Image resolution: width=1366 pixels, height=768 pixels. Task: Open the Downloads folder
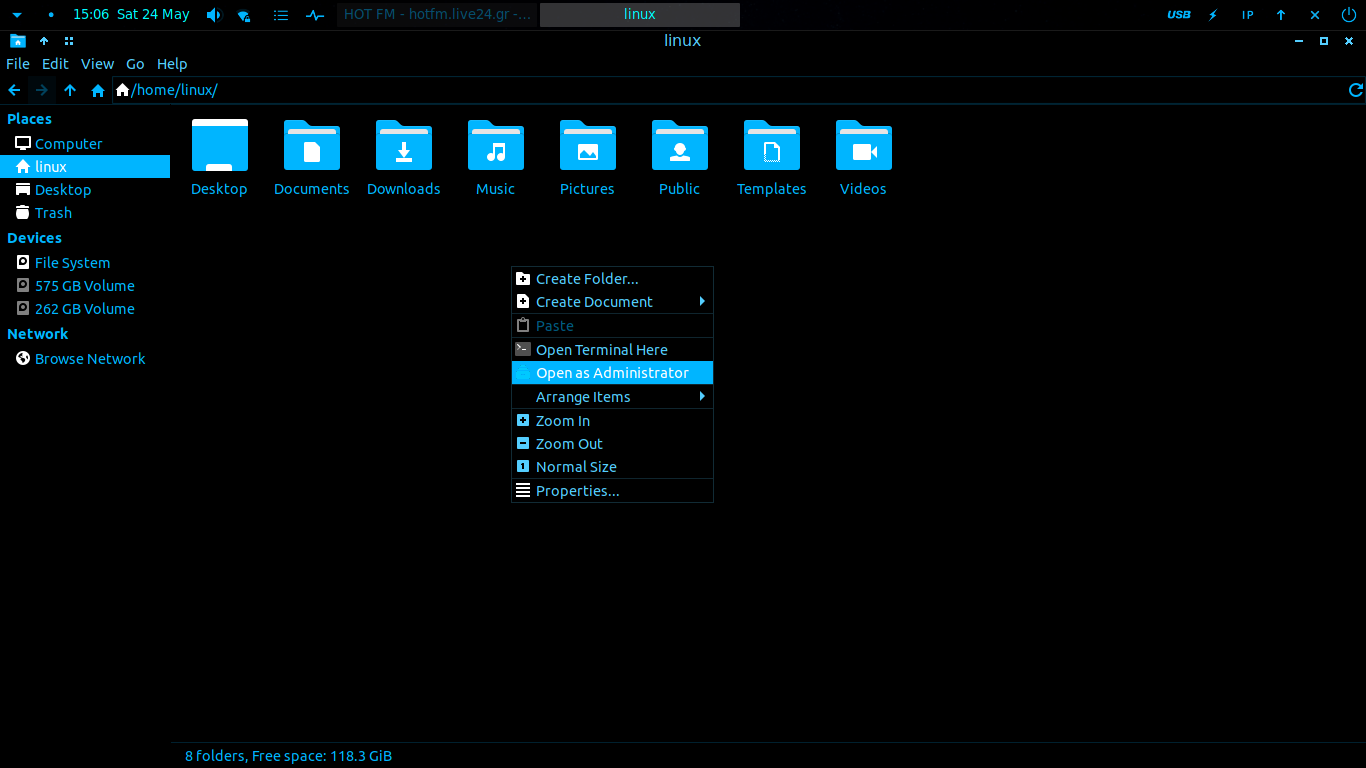point(403,155)
